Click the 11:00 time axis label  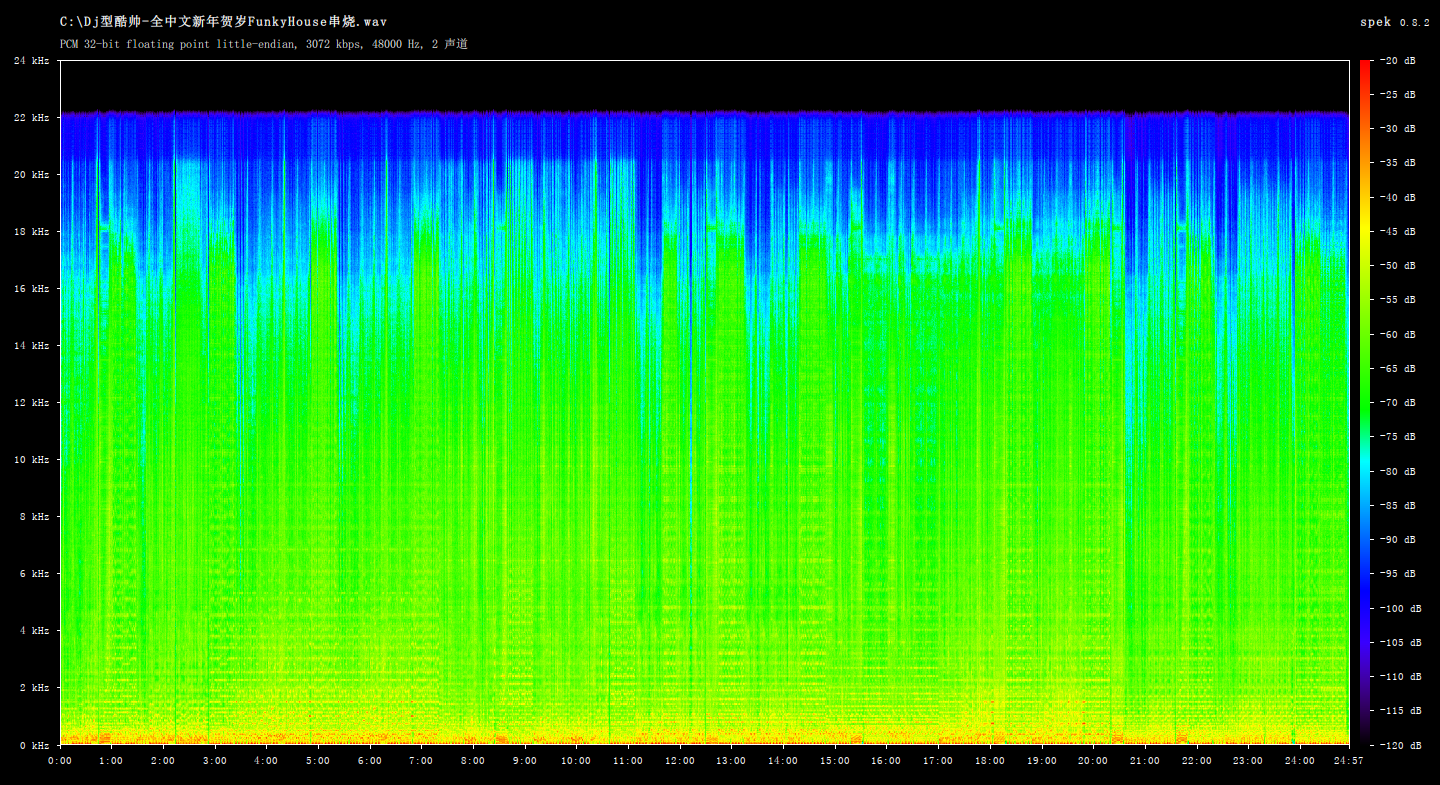(628, 761)
